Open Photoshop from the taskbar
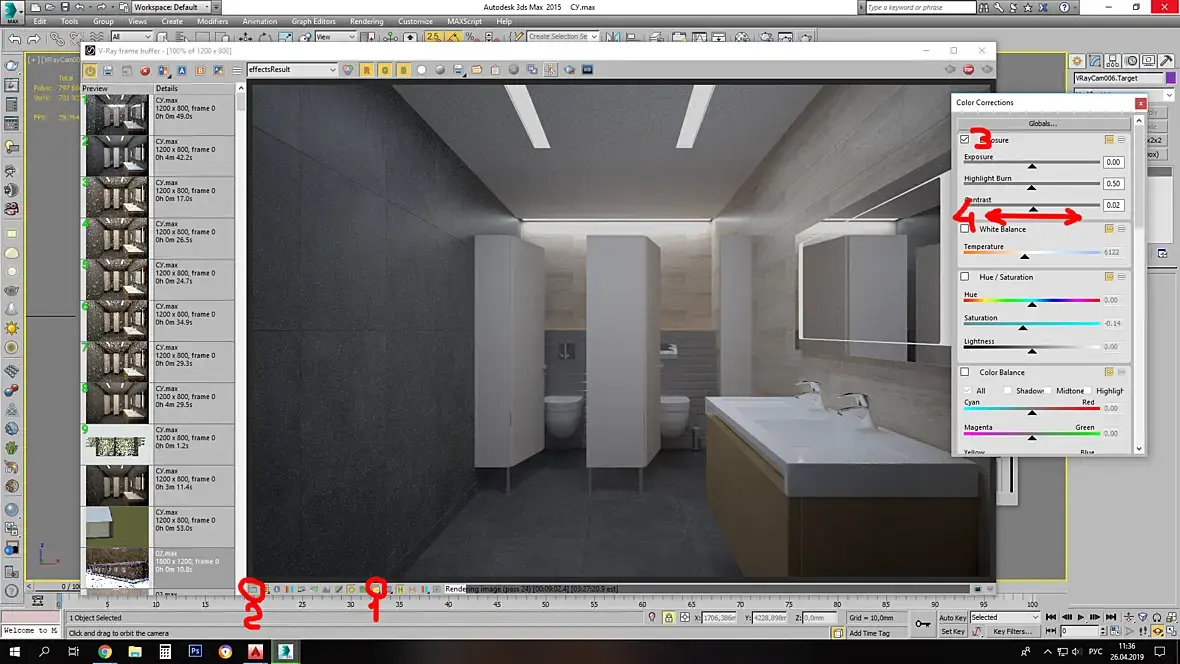This screenshot has height=664, width=1180. (x=195, y=651)
